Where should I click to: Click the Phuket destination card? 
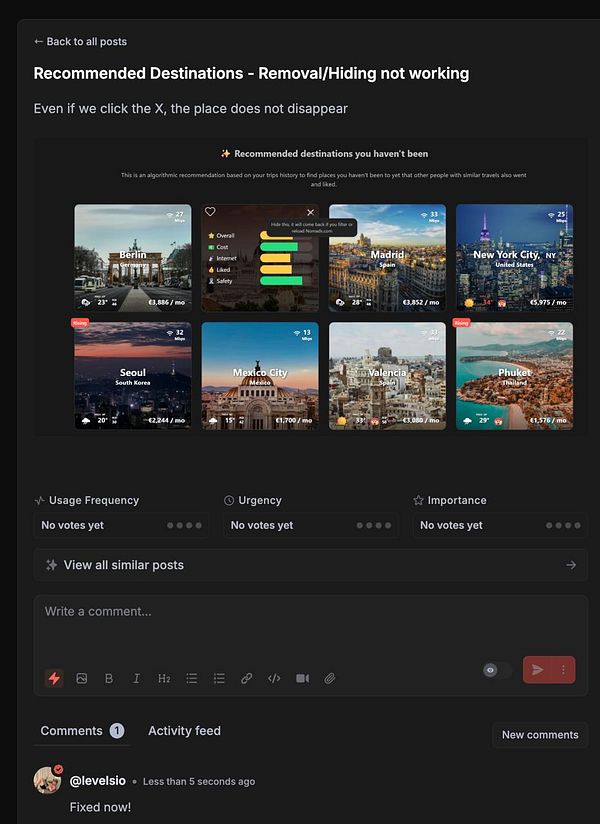pos(514,376)
